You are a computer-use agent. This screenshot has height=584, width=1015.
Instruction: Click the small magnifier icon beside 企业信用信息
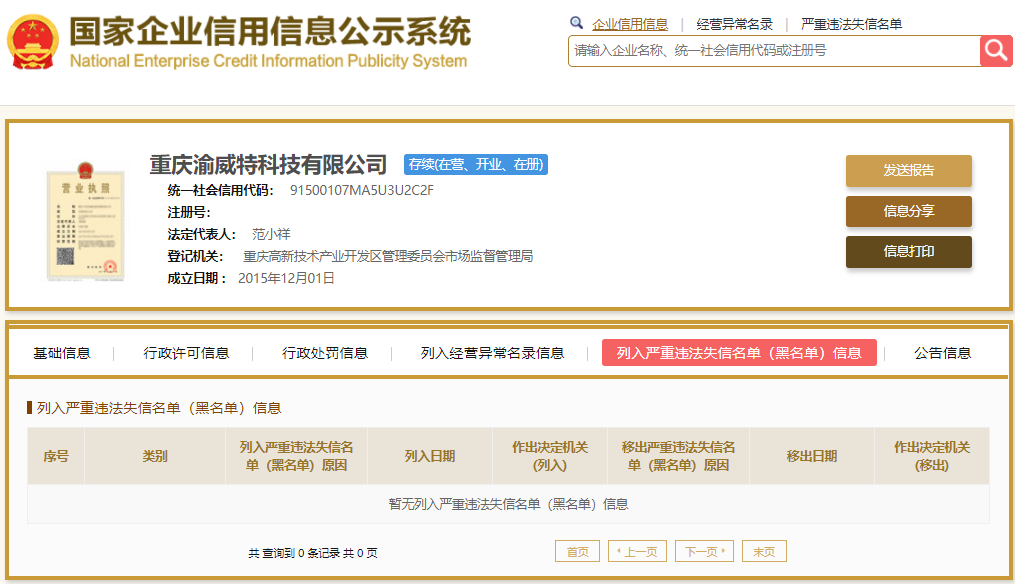click(x=576, y=23)
